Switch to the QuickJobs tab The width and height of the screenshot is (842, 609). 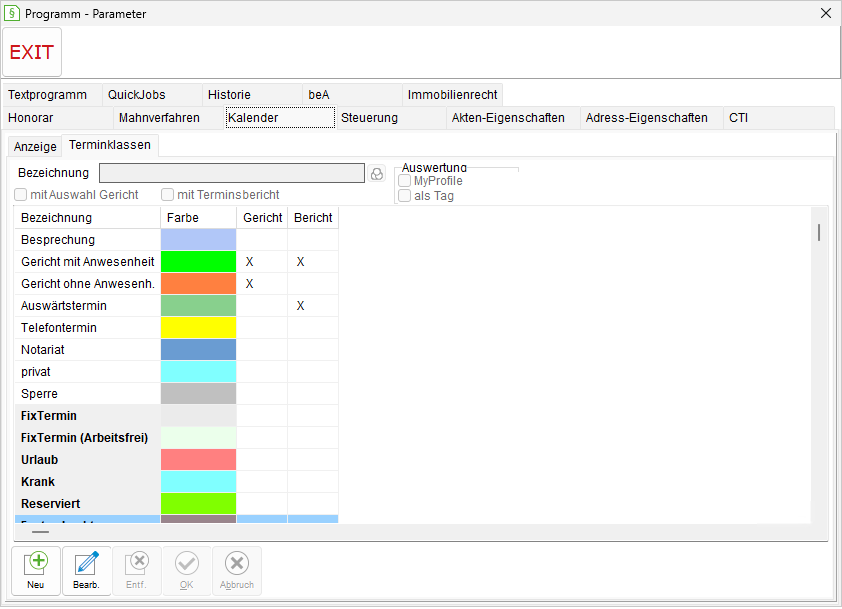[152, 95]
